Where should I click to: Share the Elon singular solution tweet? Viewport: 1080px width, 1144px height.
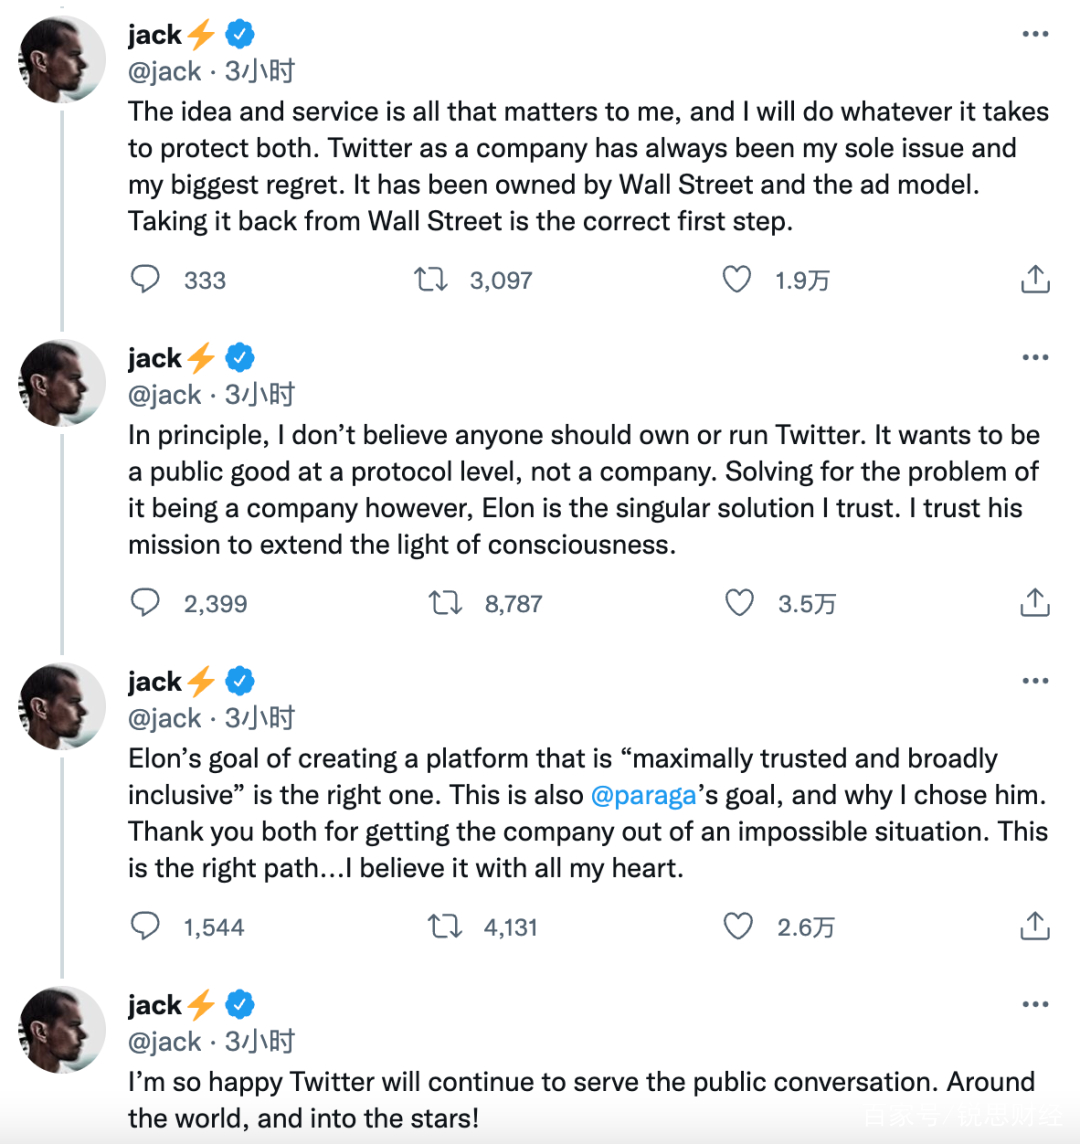pyautogui.click(x=1035, y=603)
